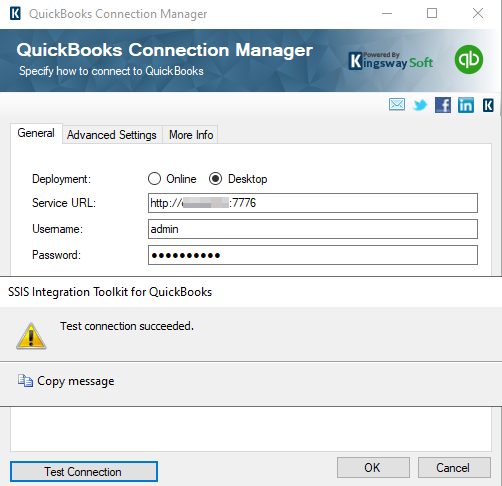Click the 'Service URL:' label
Viewport: 502px width, 486px height.
tap(64, 203)
